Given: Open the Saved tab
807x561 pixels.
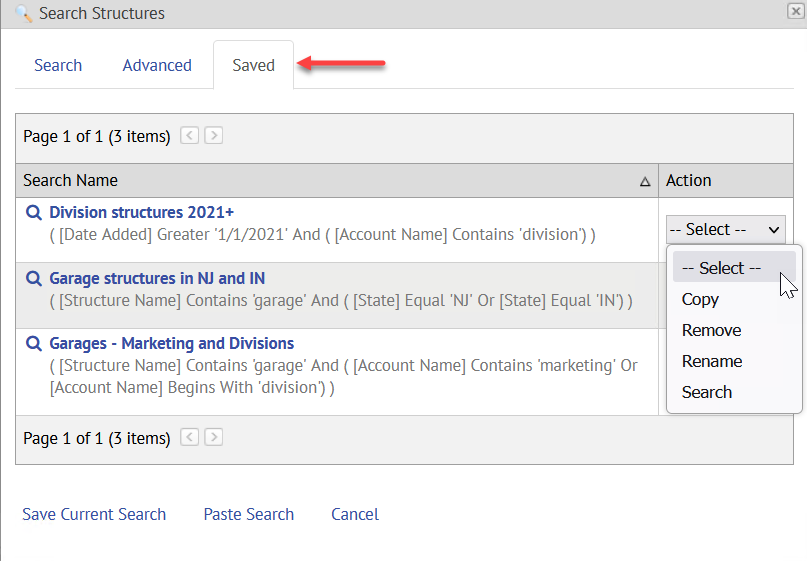Looking at the screenshot, I should tap(253, 65).
